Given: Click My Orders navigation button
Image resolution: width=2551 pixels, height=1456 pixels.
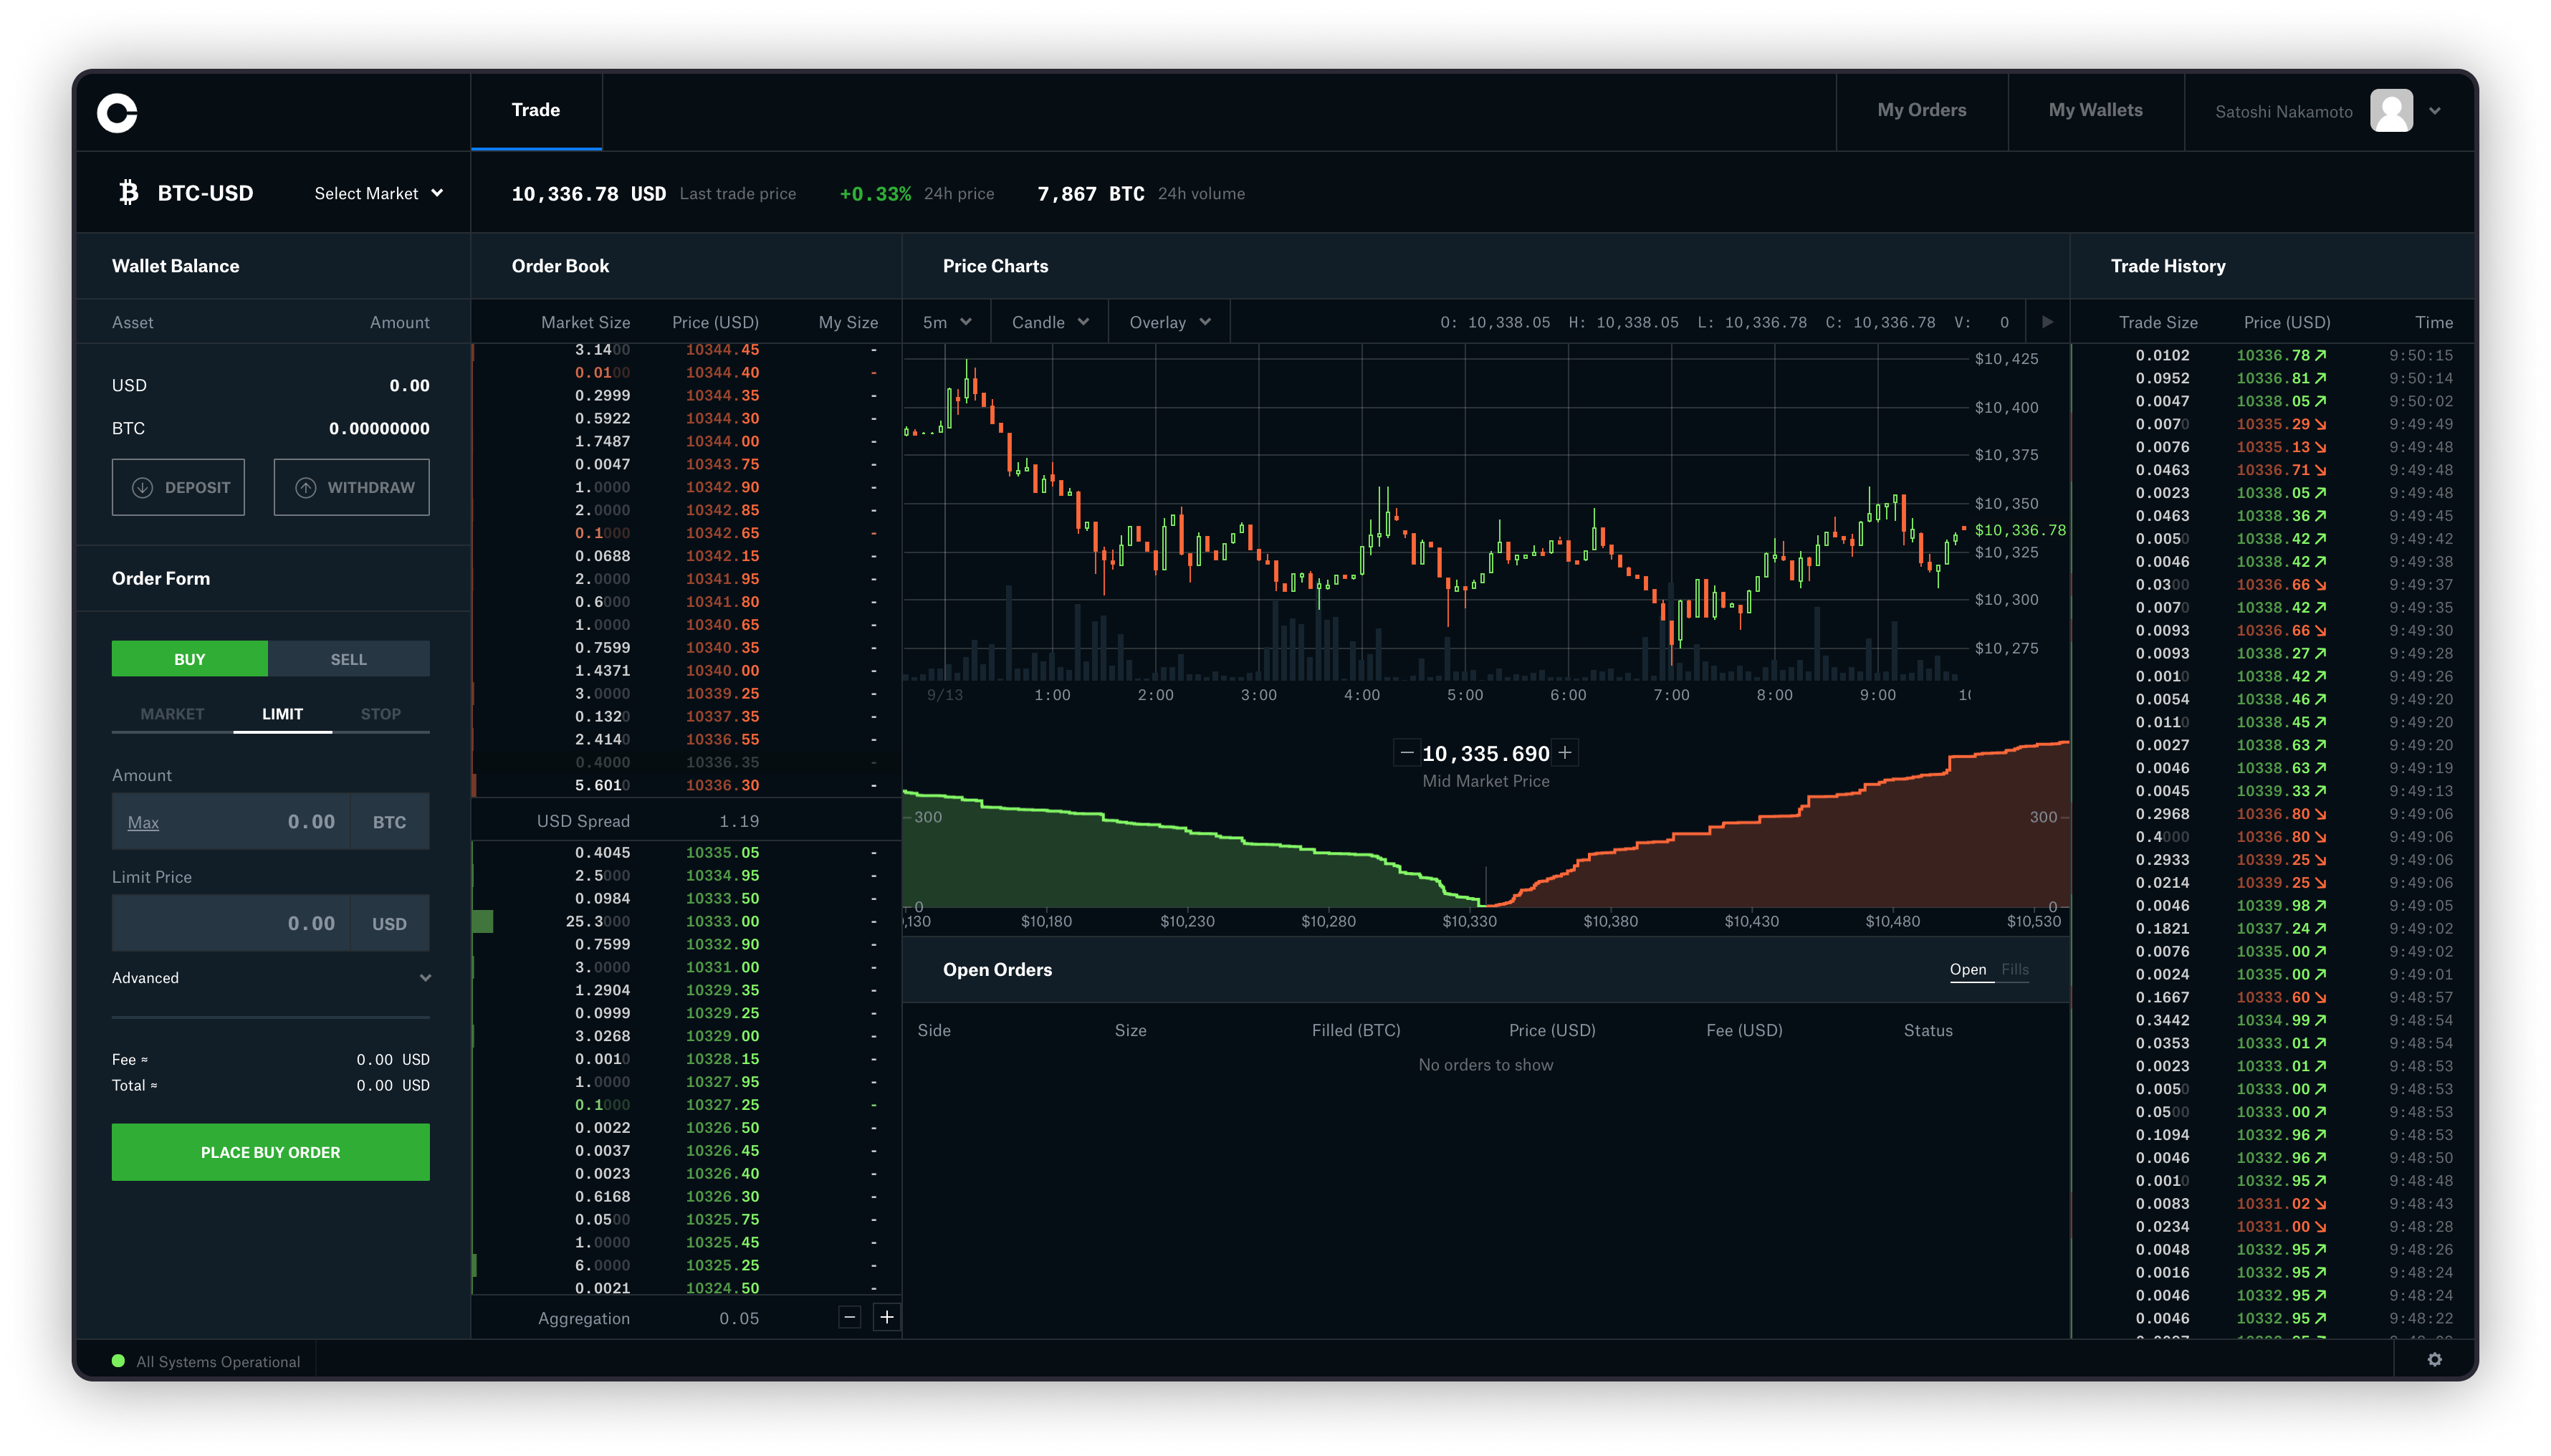Looking at the screenshot, I should pyautogui.click(x=1922, y=109).
